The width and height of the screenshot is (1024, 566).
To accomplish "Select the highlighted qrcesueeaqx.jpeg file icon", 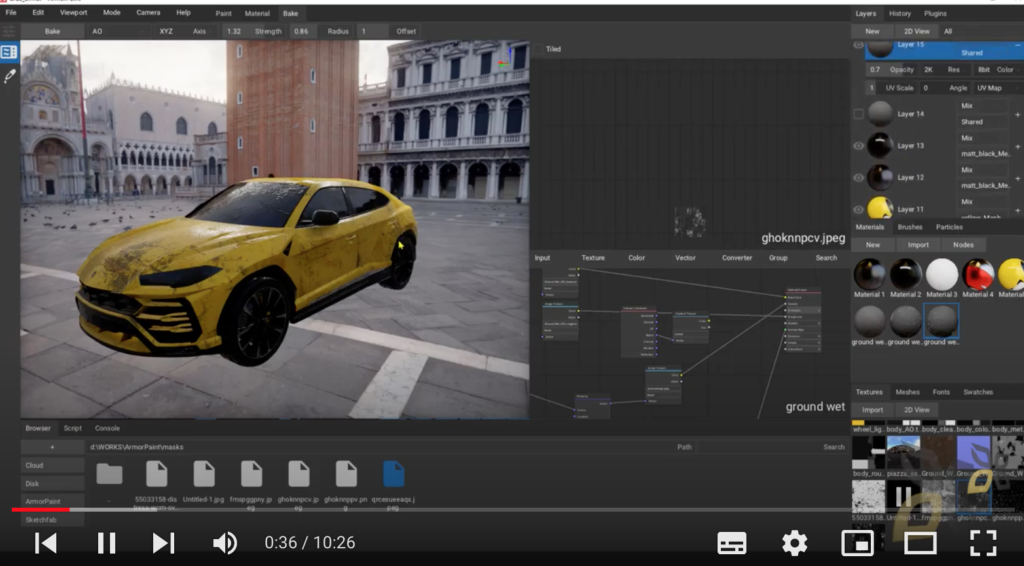I will pyautogui.click(x=393, y=474).
